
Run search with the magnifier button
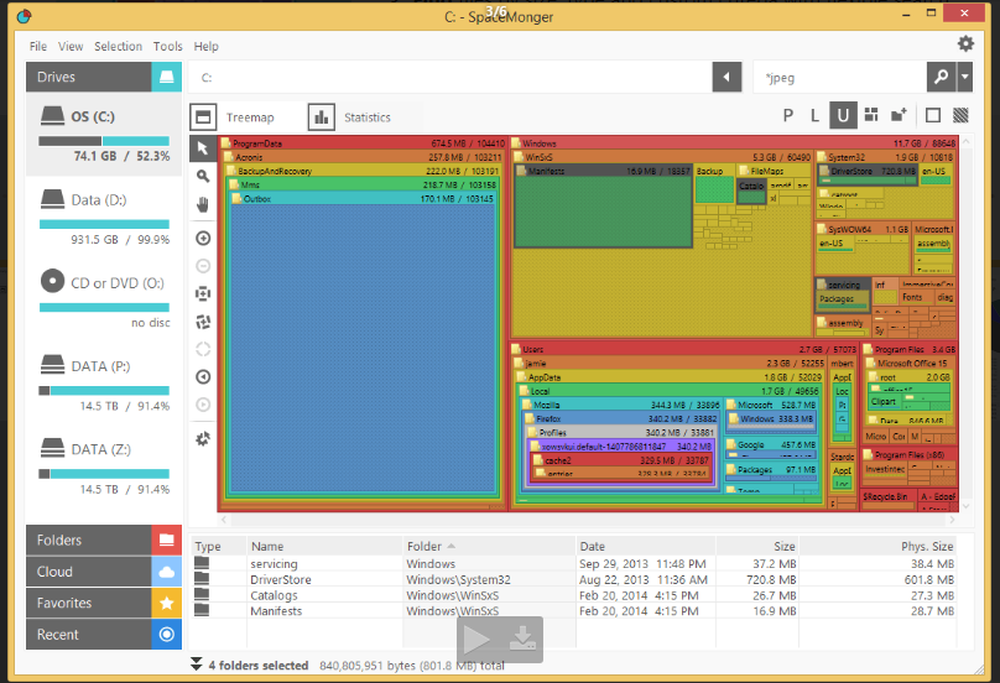click(941, 77)
